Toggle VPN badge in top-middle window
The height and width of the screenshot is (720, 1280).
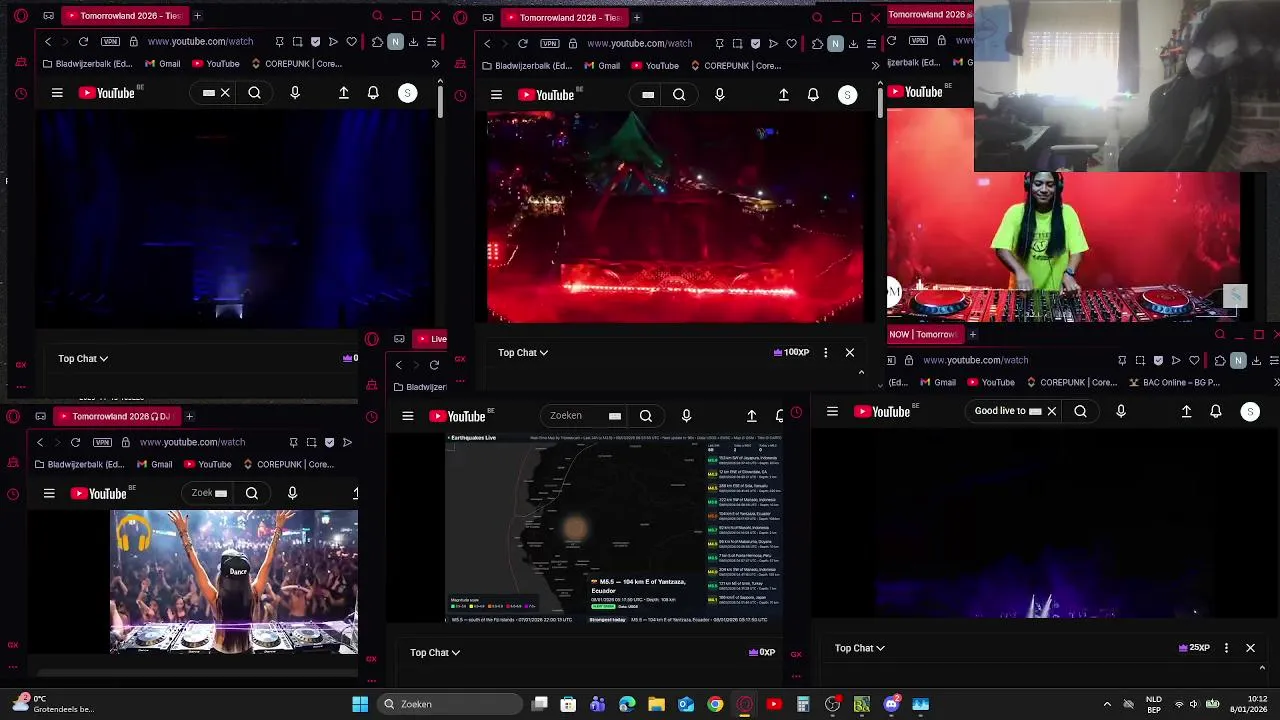550,44
